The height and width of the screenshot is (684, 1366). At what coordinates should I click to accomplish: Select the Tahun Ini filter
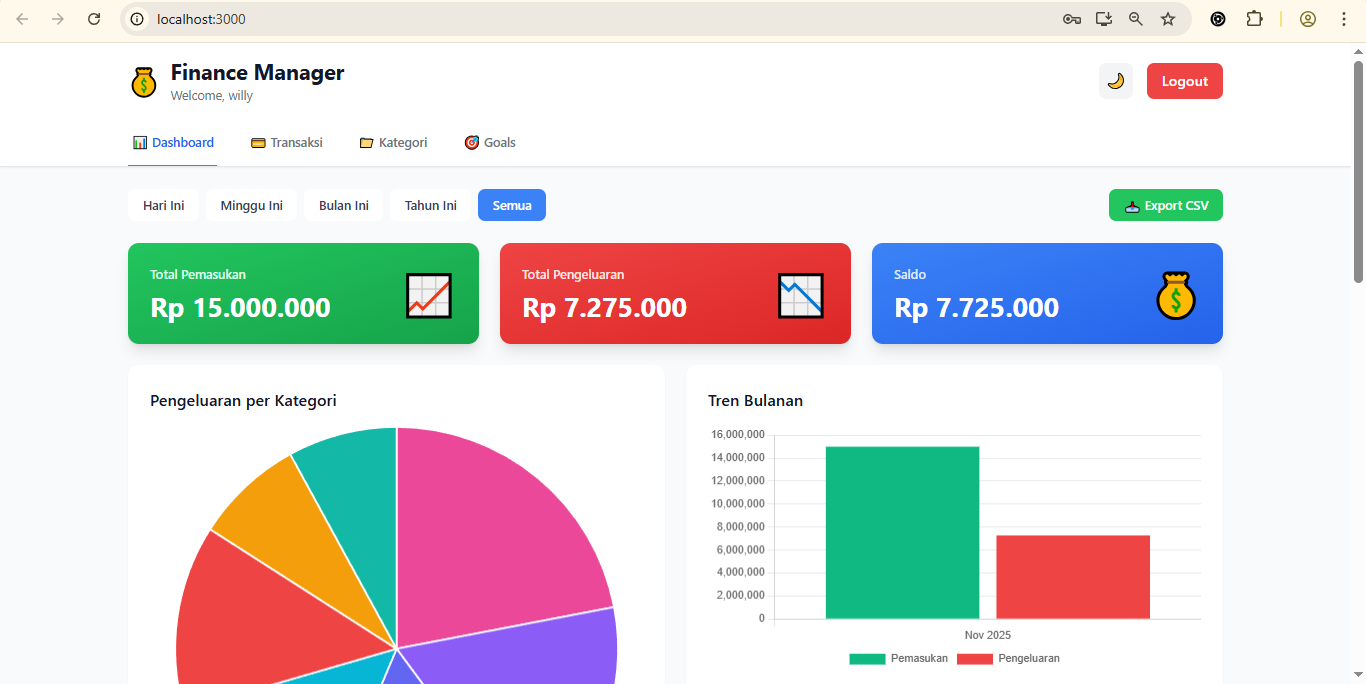point(430,205)
